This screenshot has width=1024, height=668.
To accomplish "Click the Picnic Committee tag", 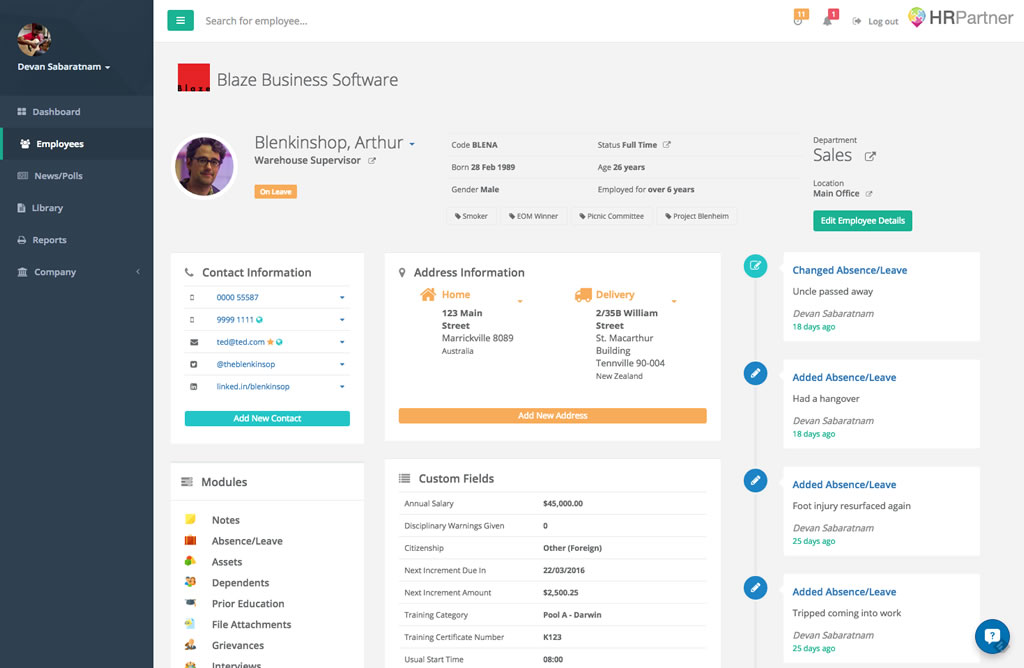I will coord(611,216).
